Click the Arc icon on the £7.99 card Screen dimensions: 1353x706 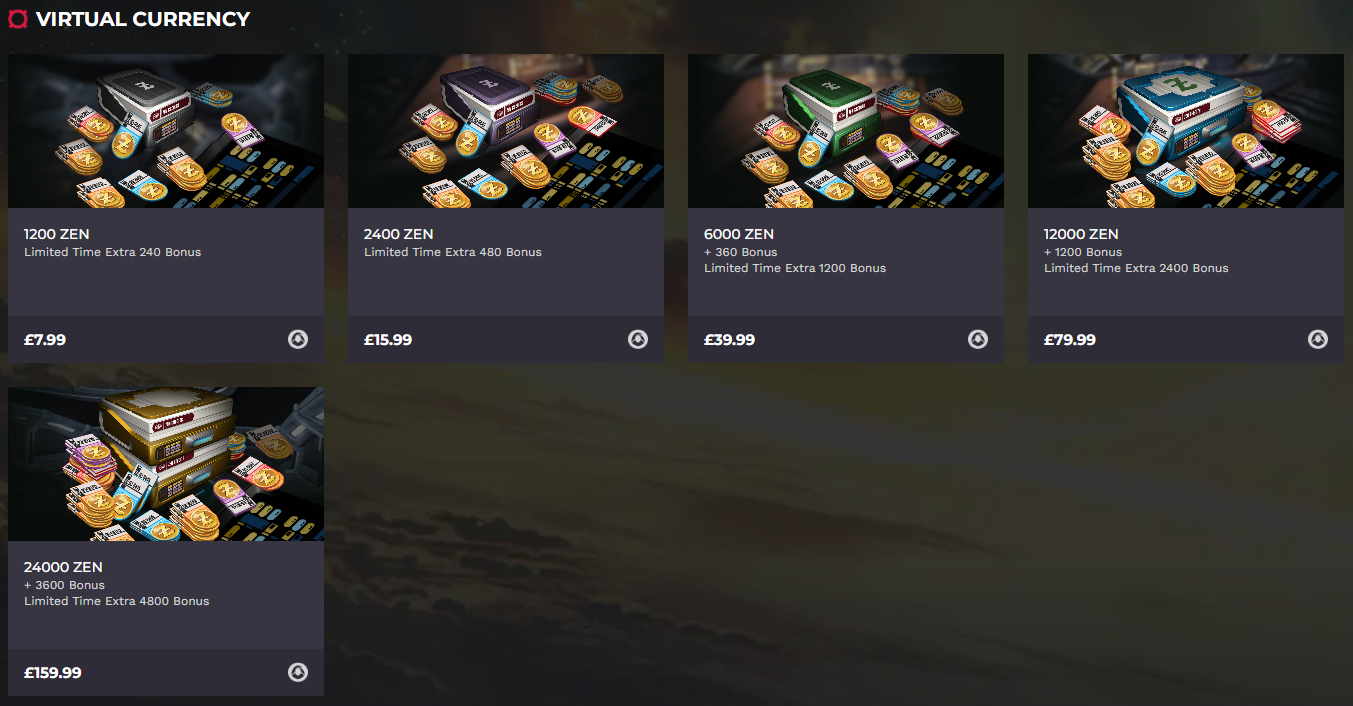pos(298,339)
